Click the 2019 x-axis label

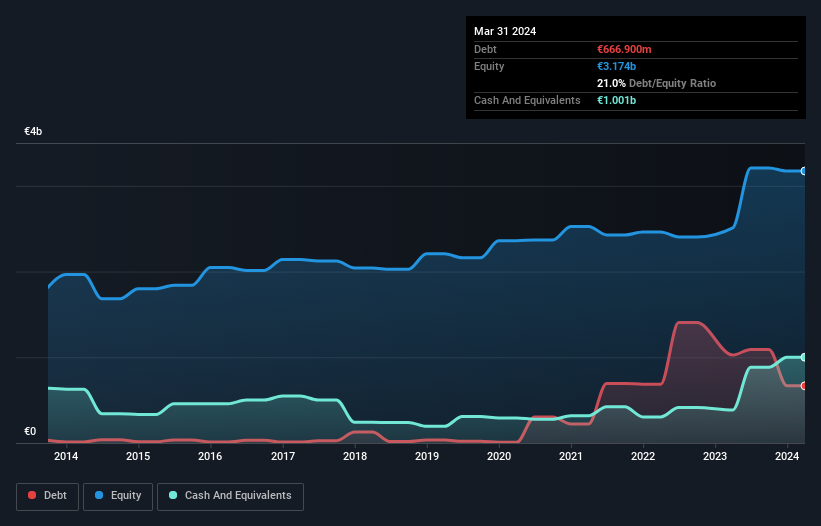tap(427, 456)
